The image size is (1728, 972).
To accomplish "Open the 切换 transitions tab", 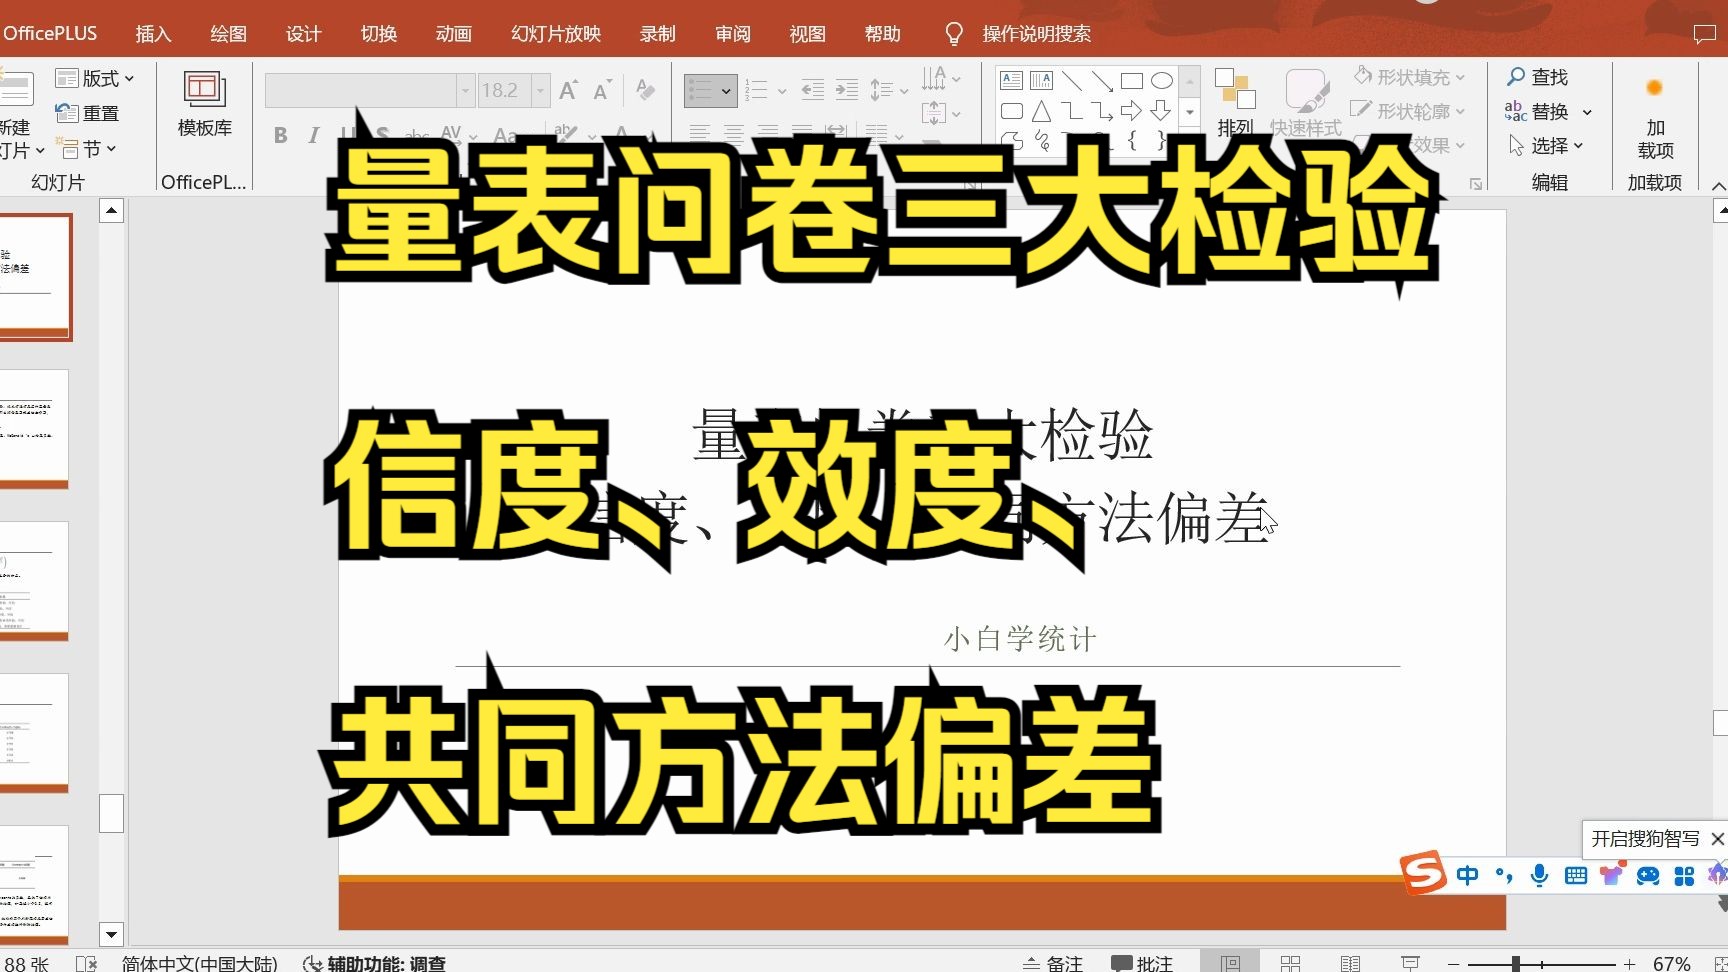I will (379, 34).
